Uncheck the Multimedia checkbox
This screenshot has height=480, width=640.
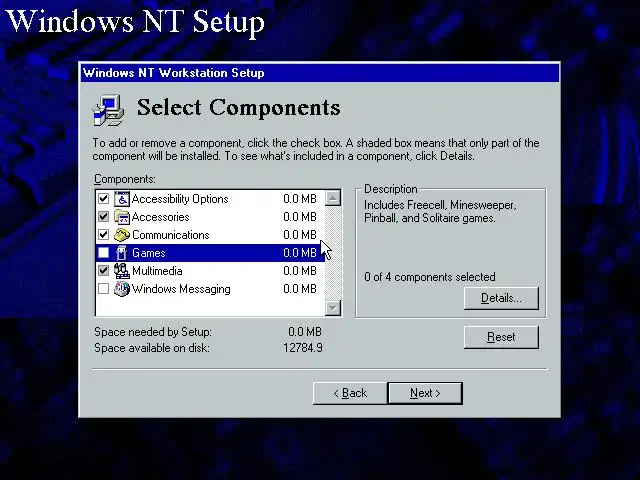(104, 271)
